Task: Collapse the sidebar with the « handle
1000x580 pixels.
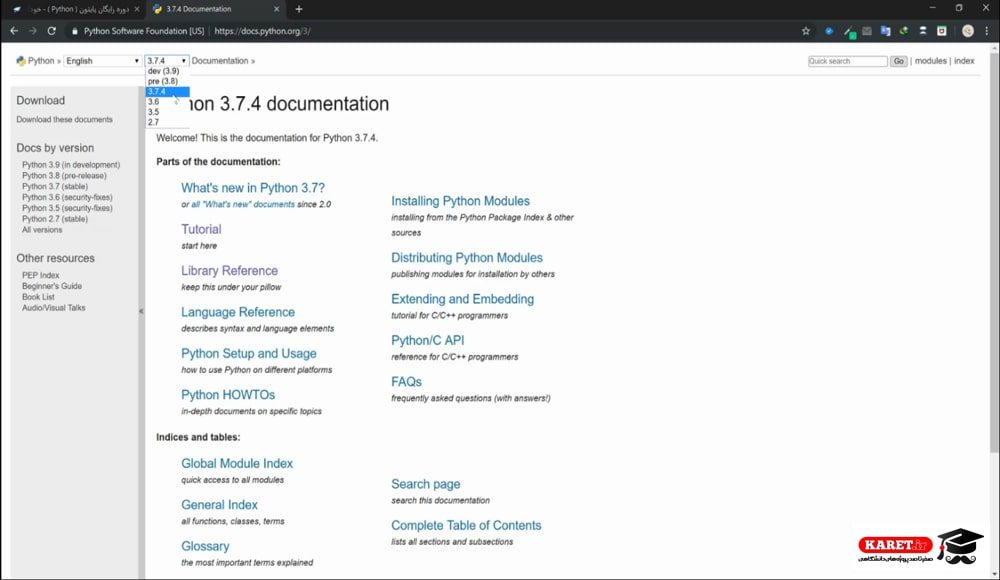Action: click(x=141, y=311)
